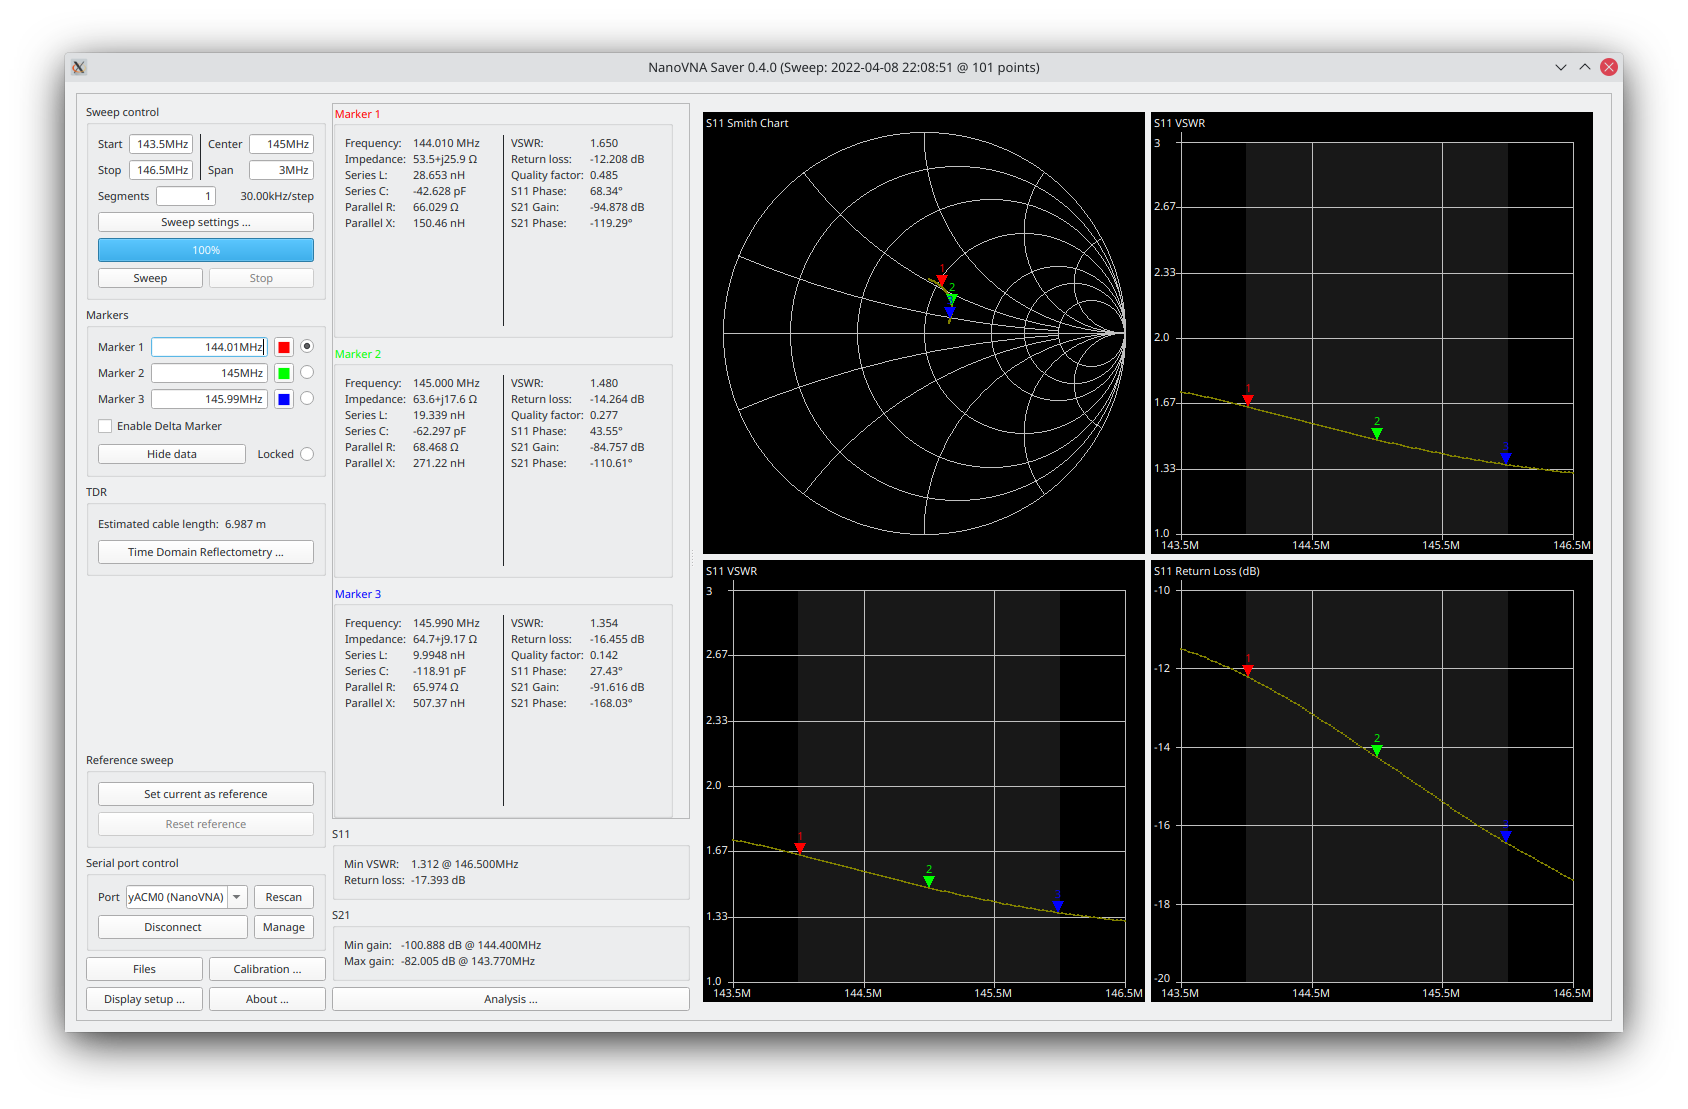Click the Start frequency field

click(161, 144)
